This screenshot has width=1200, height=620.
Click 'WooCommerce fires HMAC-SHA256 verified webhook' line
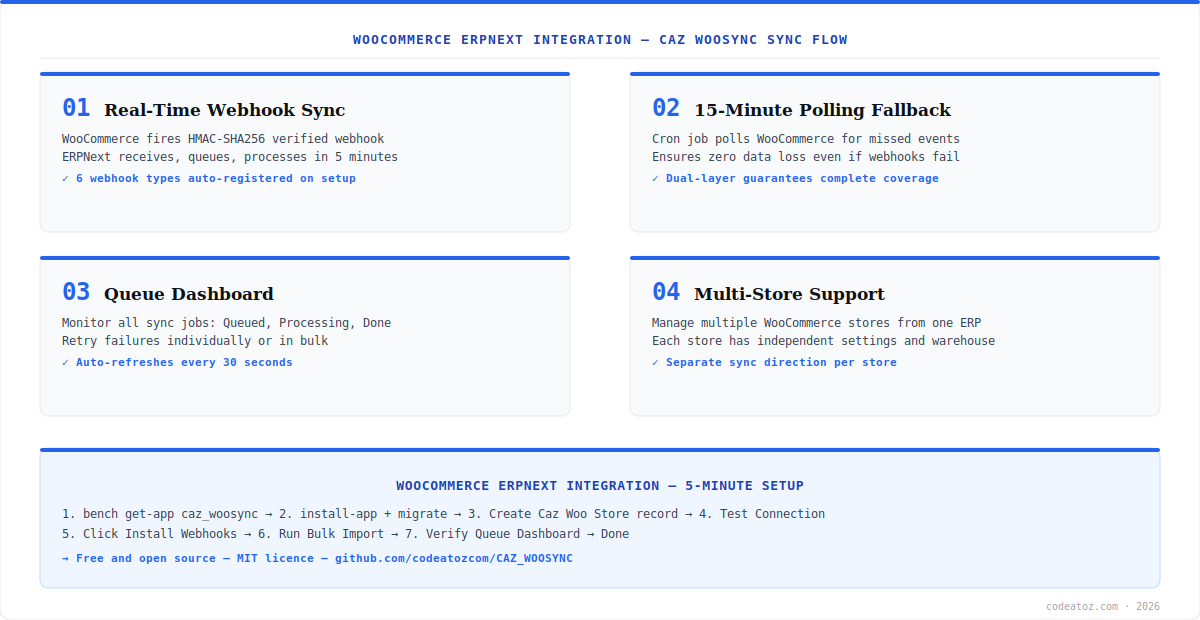point(223,139)
